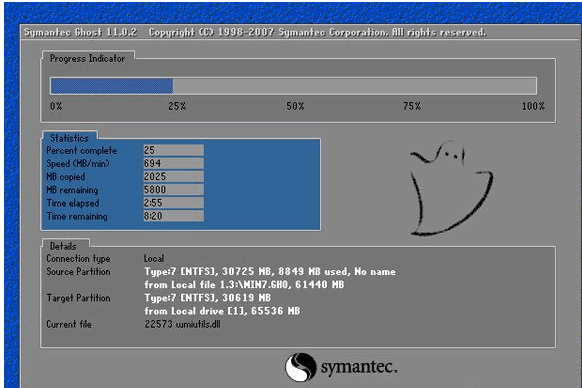Select the Details tab label
582x388 pixels.
coord(63,246)
